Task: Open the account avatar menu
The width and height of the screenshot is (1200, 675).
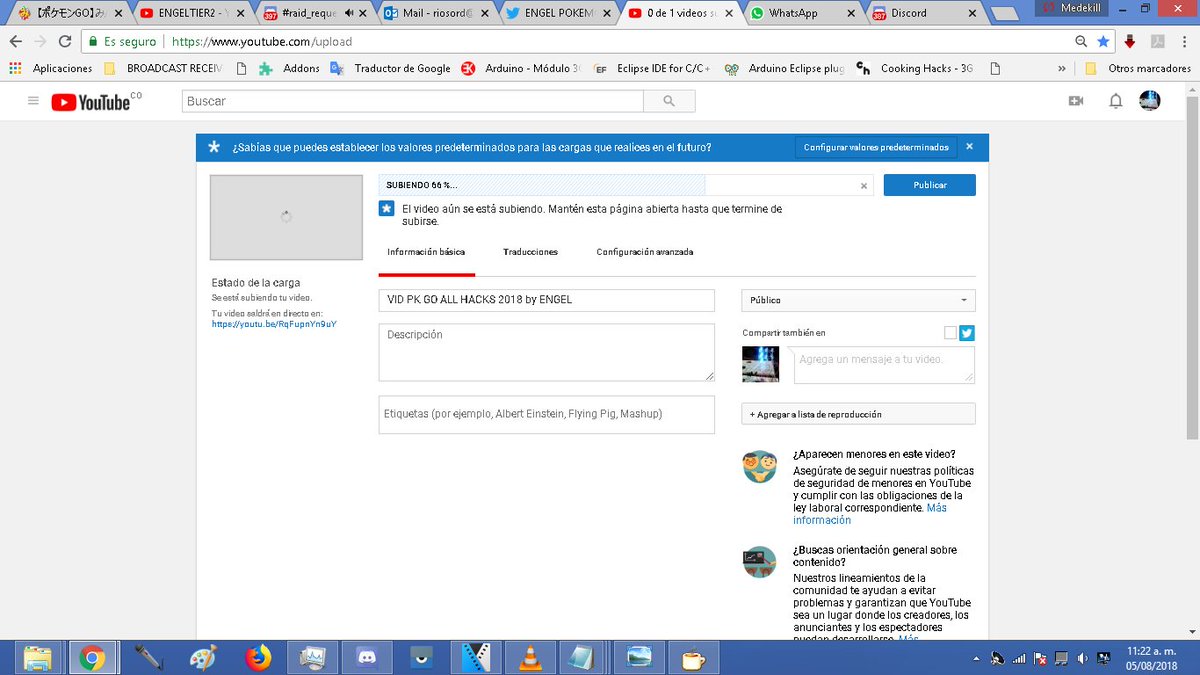Action: [x=1150, y=100]
